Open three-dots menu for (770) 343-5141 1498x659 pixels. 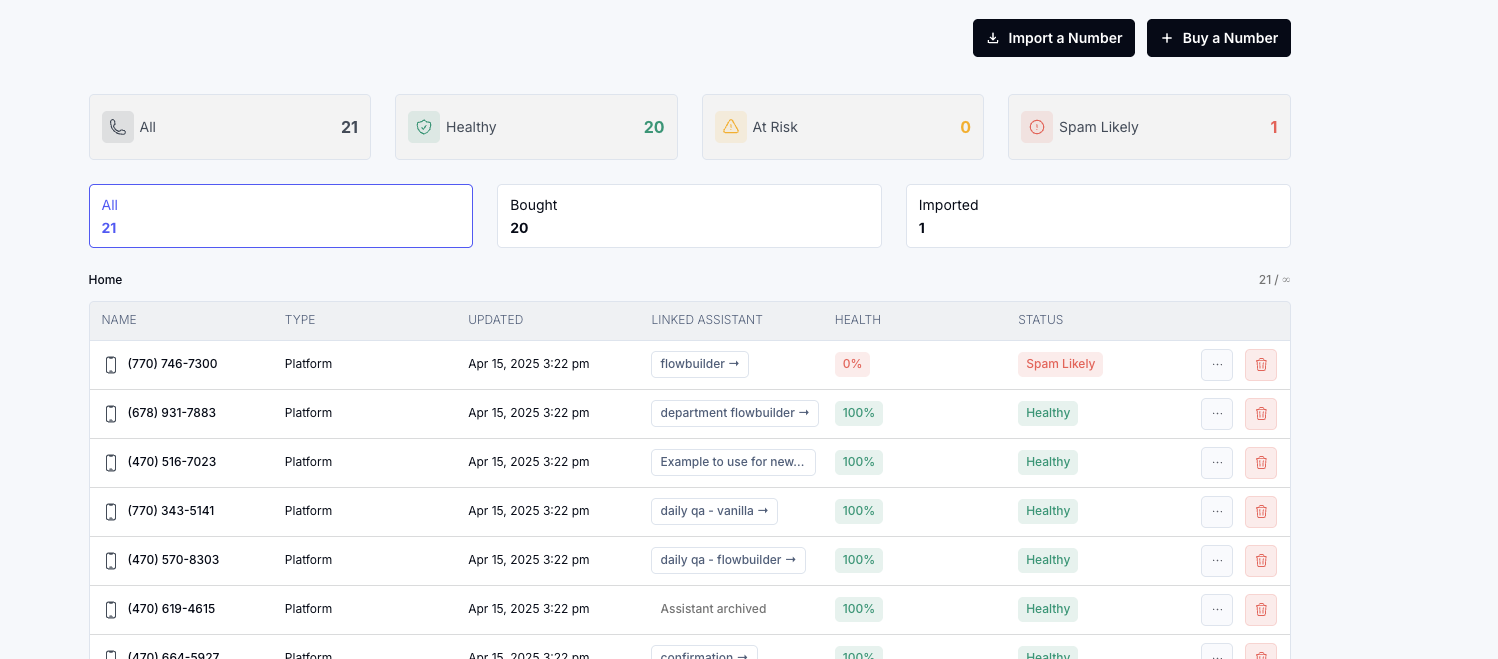1216,512
